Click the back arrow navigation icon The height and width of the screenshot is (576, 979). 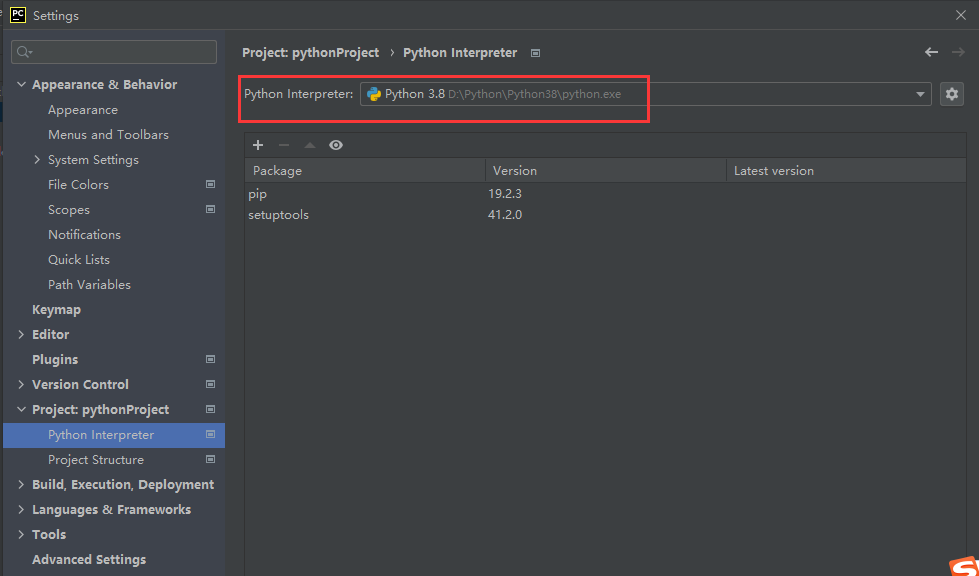pos(932,52)
